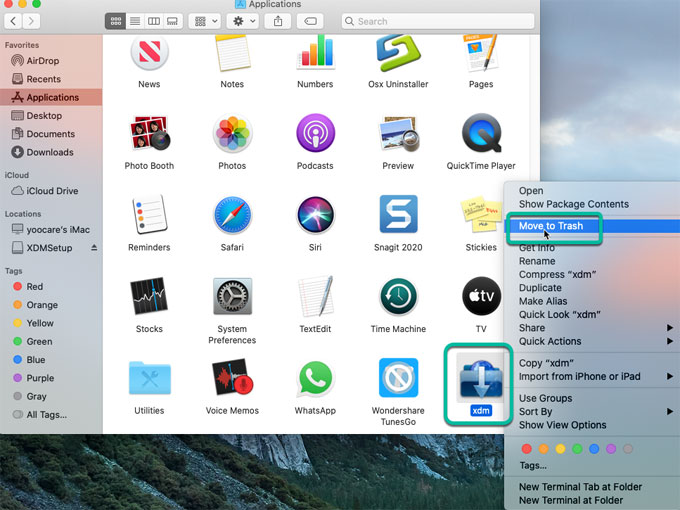680x510 pixels.
Task: Launch Snagit 2020 from Applications
Action: click(x=398, y=214)
